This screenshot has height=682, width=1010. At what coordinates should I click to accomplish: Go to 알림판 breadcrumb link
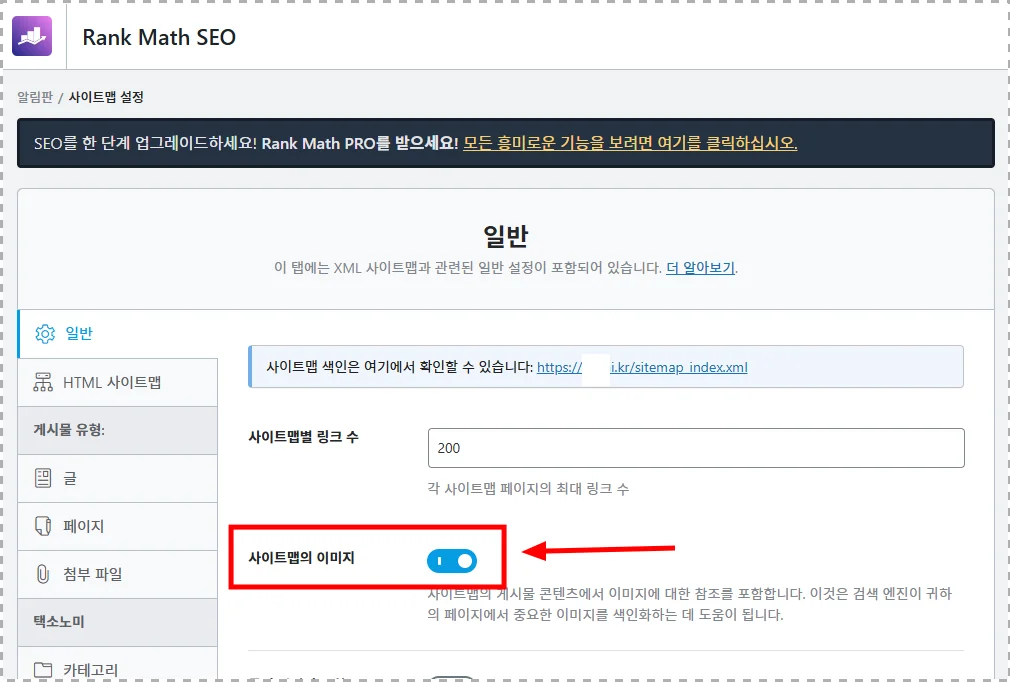click(35, 97)
